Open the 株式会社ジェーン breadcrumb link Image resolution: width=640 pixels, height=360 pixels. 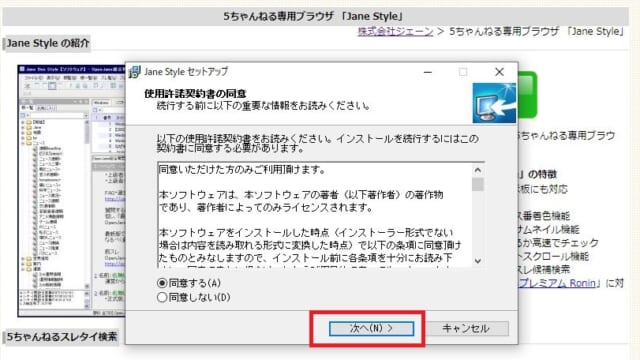pos(395,31)
